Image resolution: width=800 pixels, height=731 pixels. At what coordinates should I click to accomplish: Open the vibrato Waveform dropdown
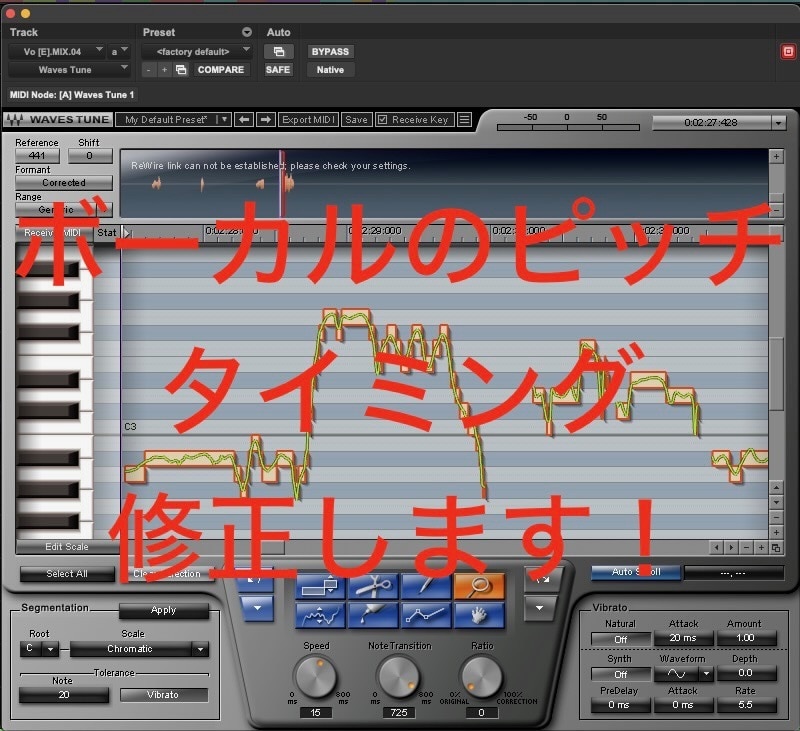pyautogui.click(x=706, y=674)
